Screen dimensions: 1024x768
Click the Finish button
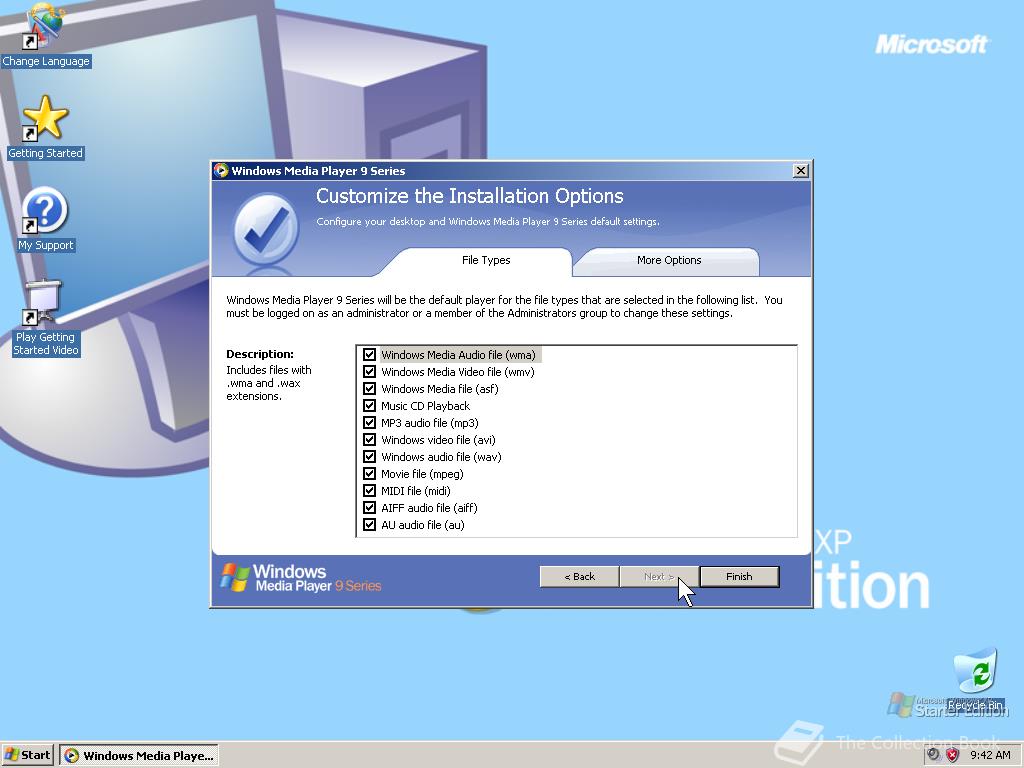pyautogui.click(x=739, y=577)
